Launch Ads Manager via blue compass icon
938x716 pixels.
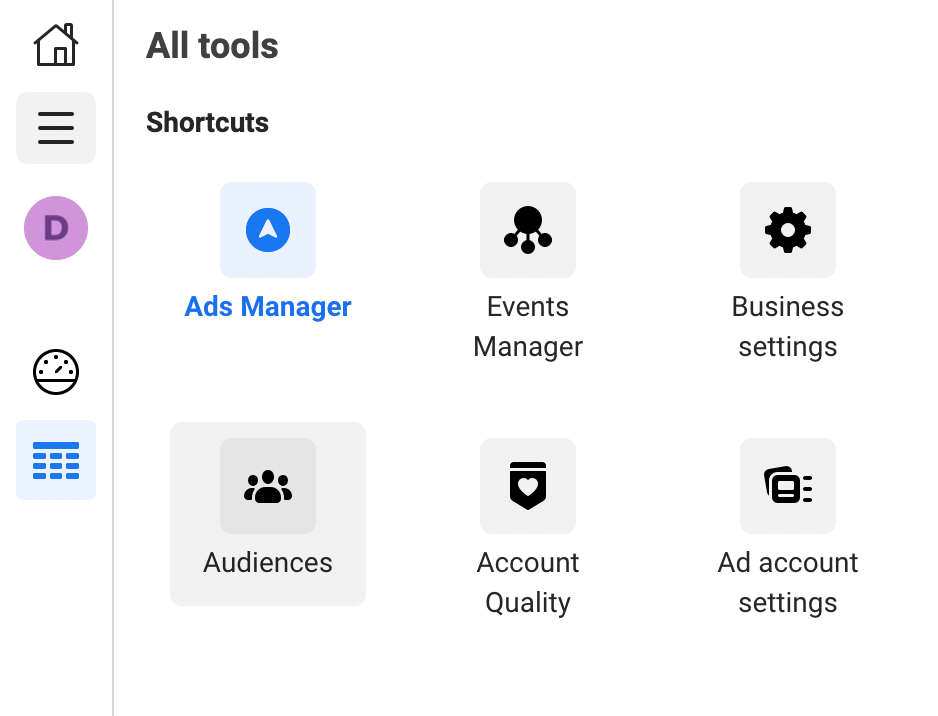pos(268,230)
